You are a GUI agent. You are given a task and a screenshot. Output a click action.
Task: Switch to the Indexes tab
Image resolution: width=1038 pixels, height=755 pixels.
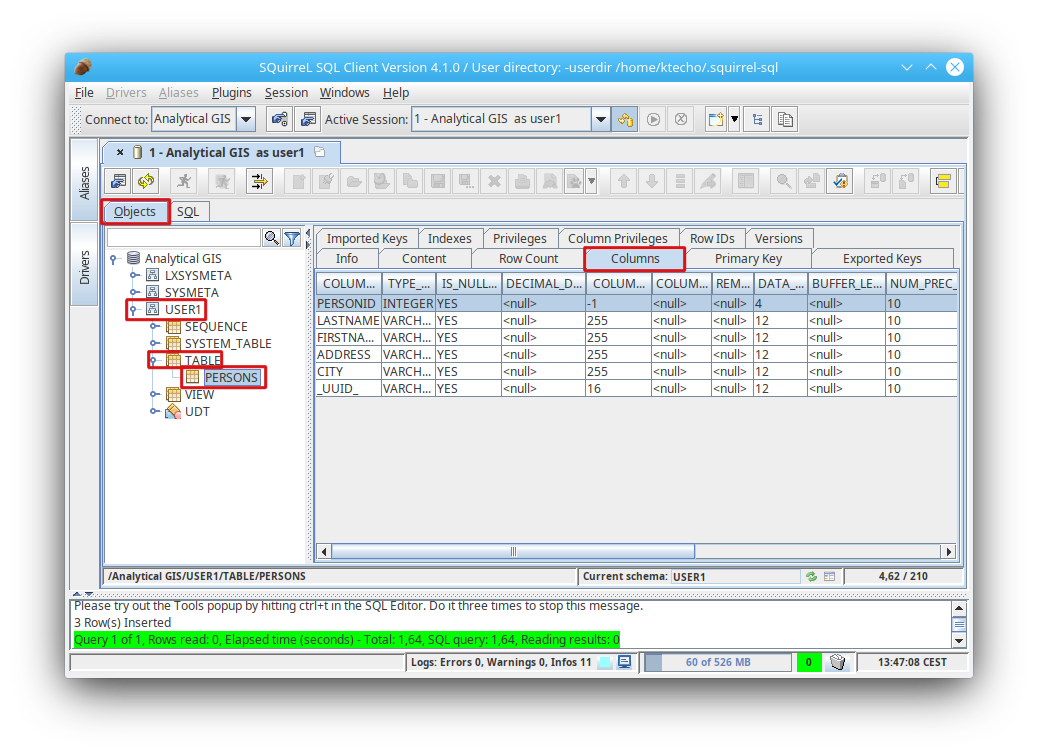click(x=449, y=238)
